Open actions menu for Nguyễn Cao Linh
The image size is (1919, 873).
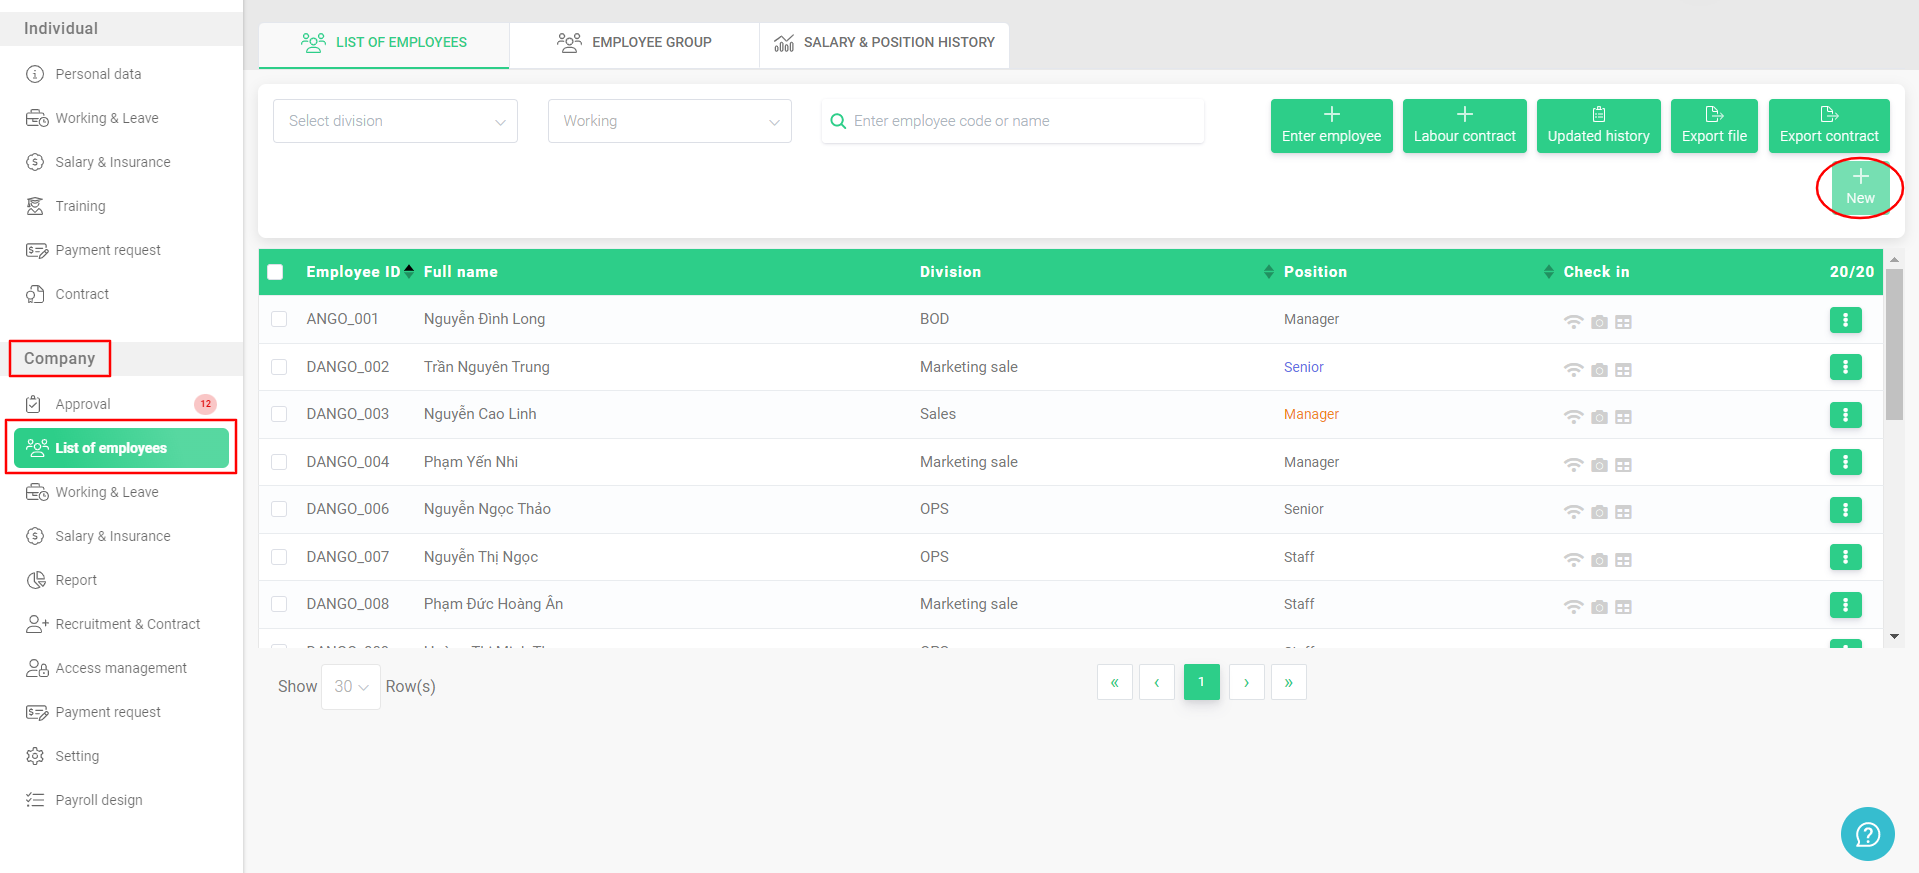click(x=1845, y=414)
